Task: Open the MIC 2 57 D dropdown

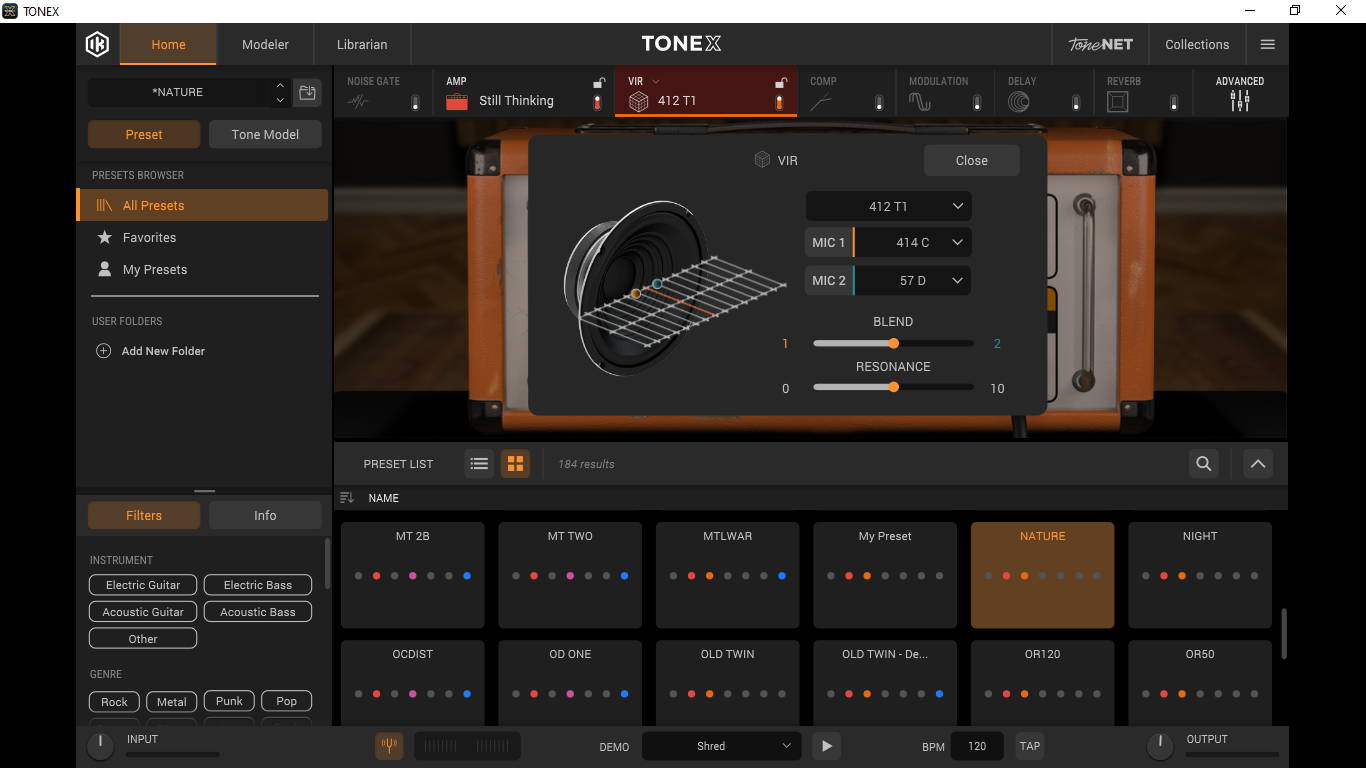Action: click(x=912, y=280)
